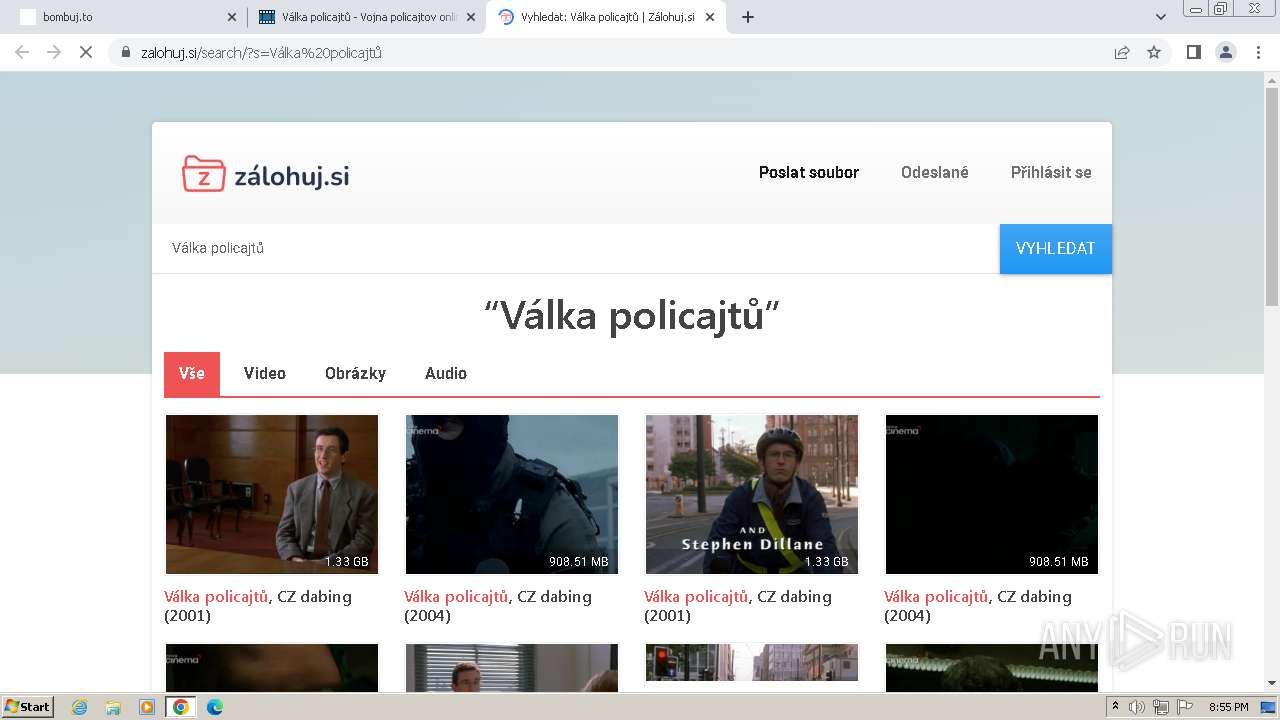The width and height of the screenshot is (1280, 720).
Task: Open masked figure thumbnail 908.51 MB
Action: [x=512, y=494]
